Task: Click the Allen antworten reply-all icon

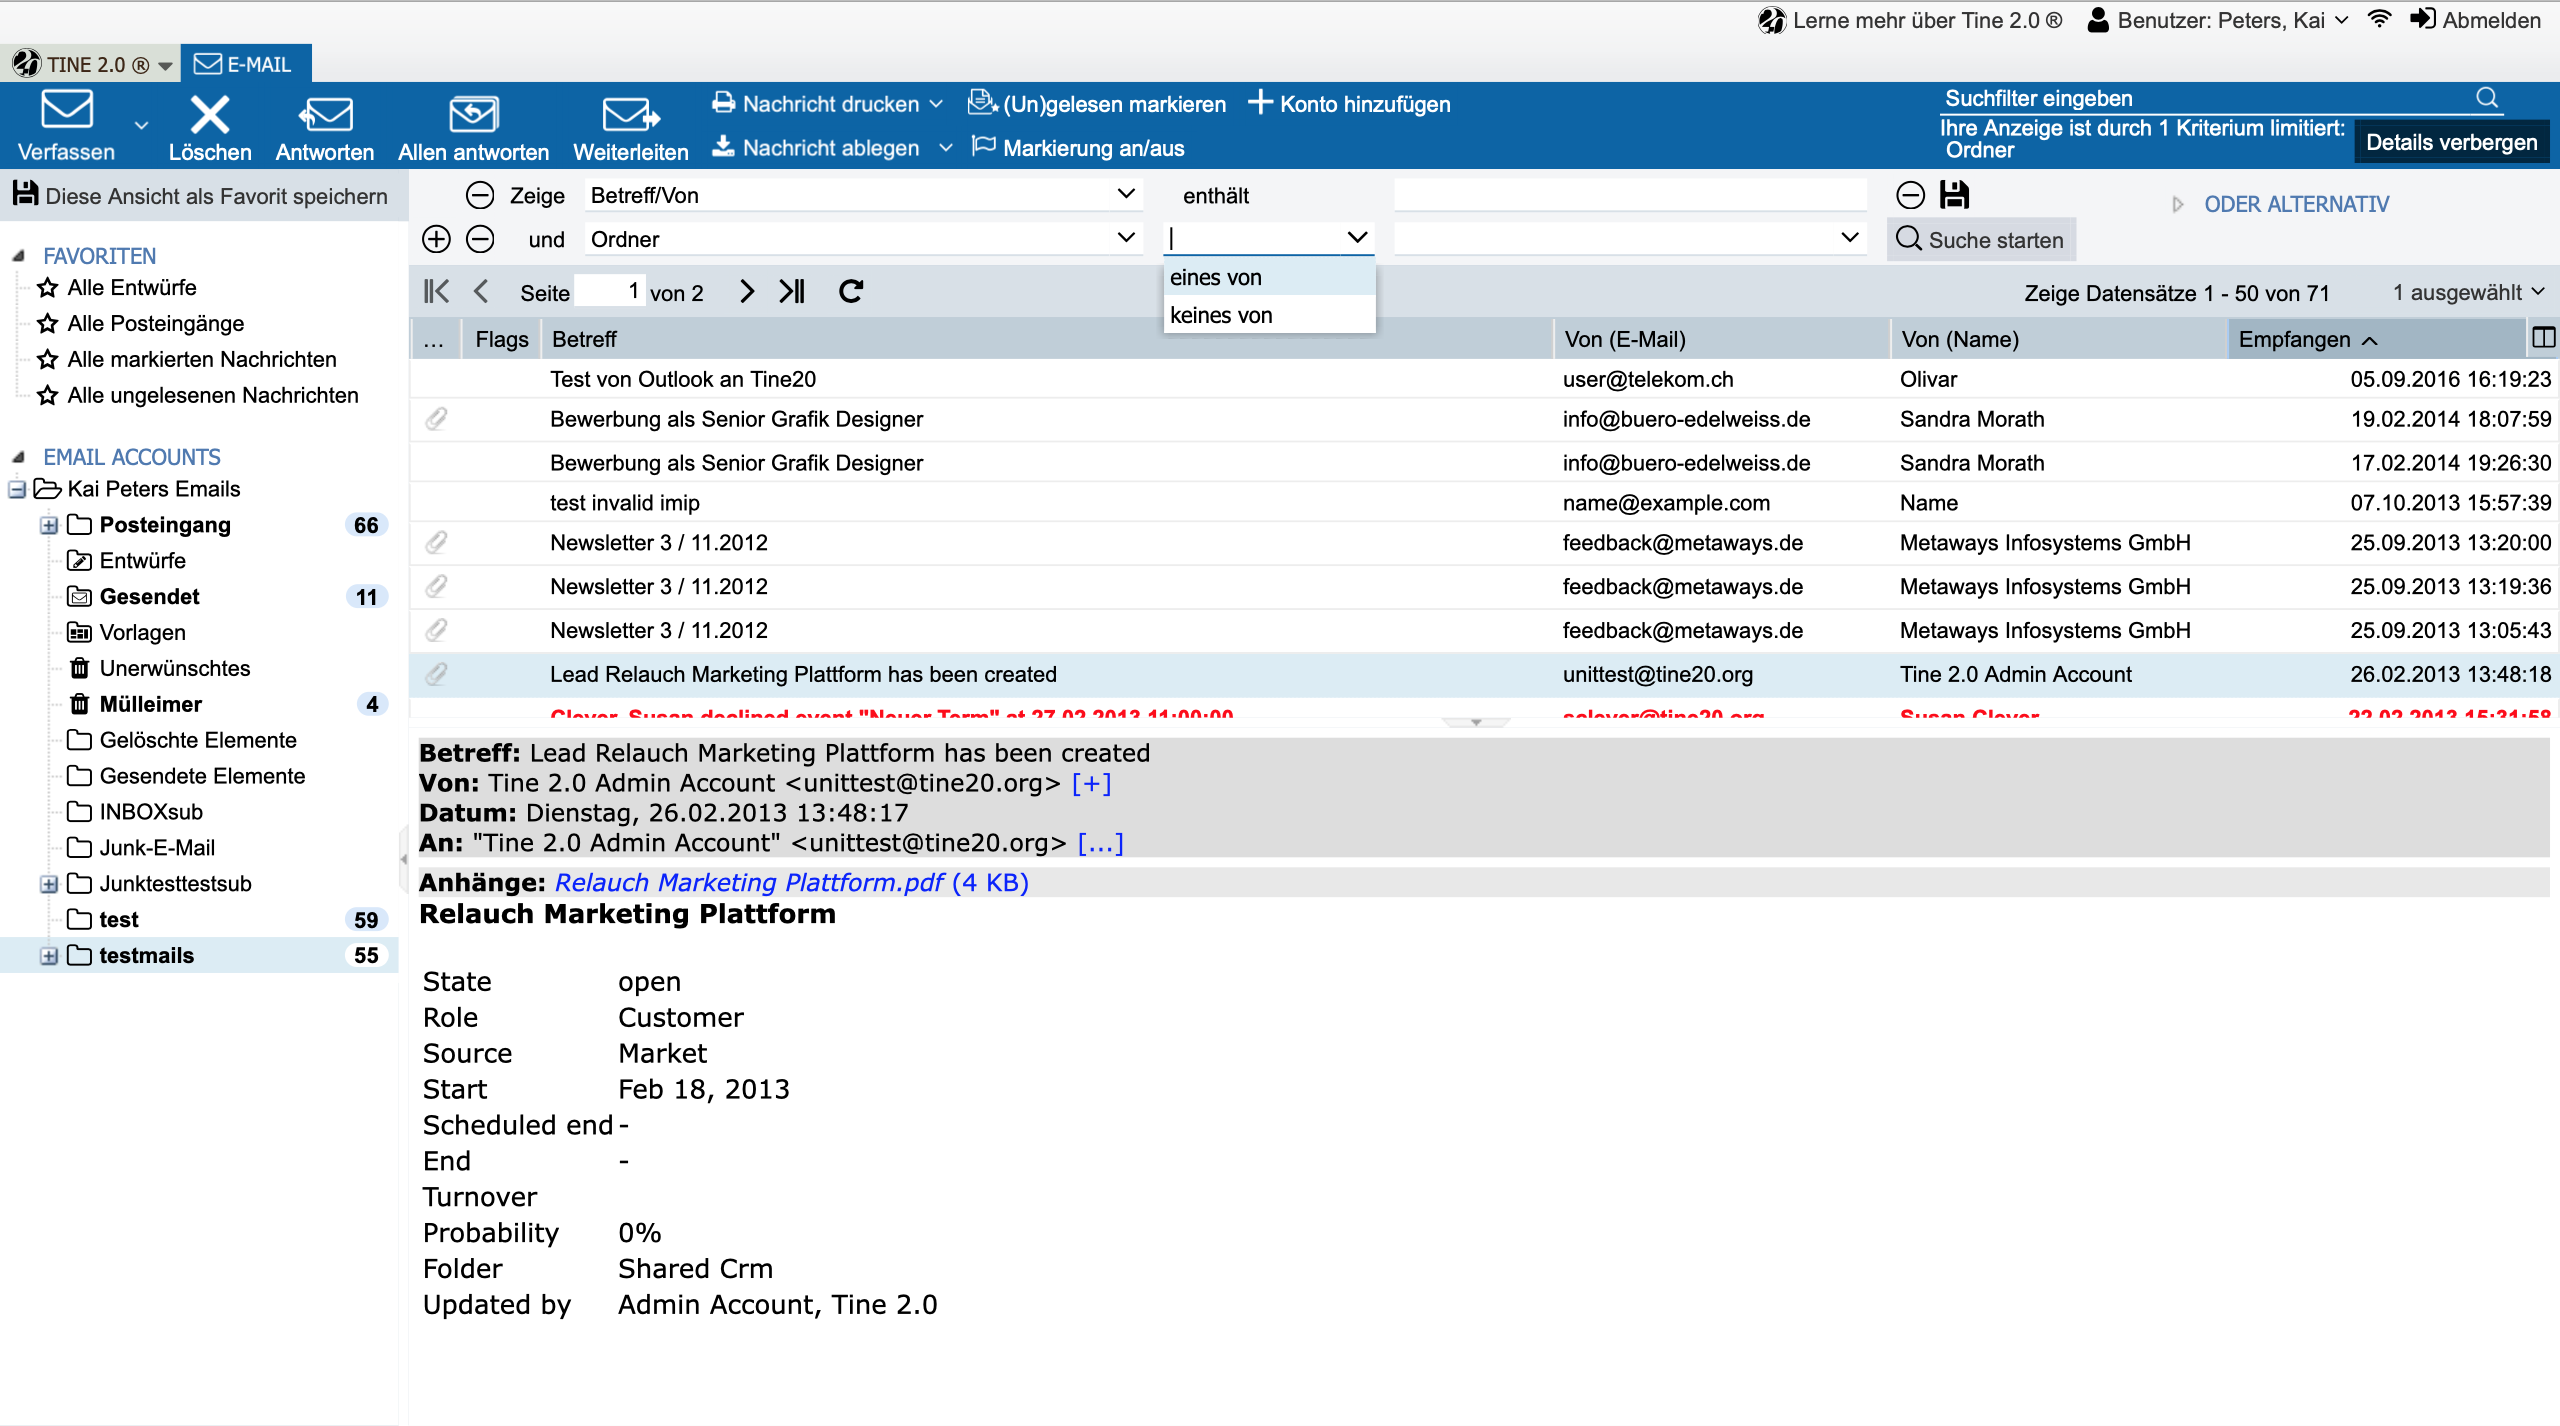Action: point(473,114)
